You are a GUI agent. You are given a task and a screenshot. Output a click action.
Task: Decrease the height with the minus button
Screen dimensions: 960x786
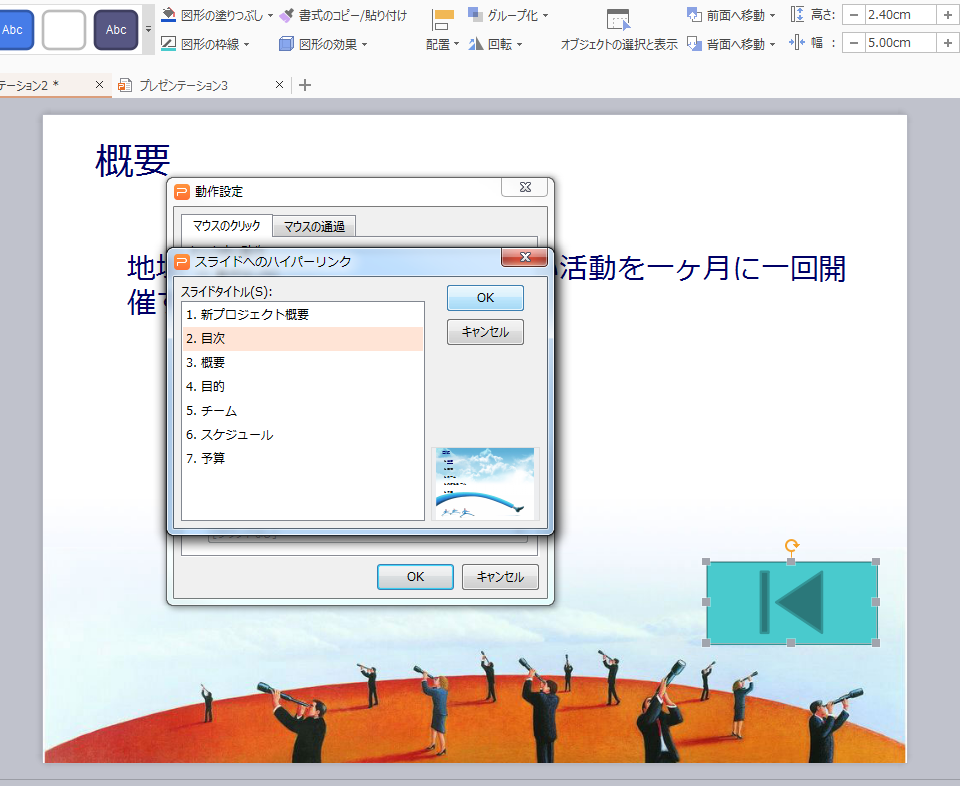(854, 15)
